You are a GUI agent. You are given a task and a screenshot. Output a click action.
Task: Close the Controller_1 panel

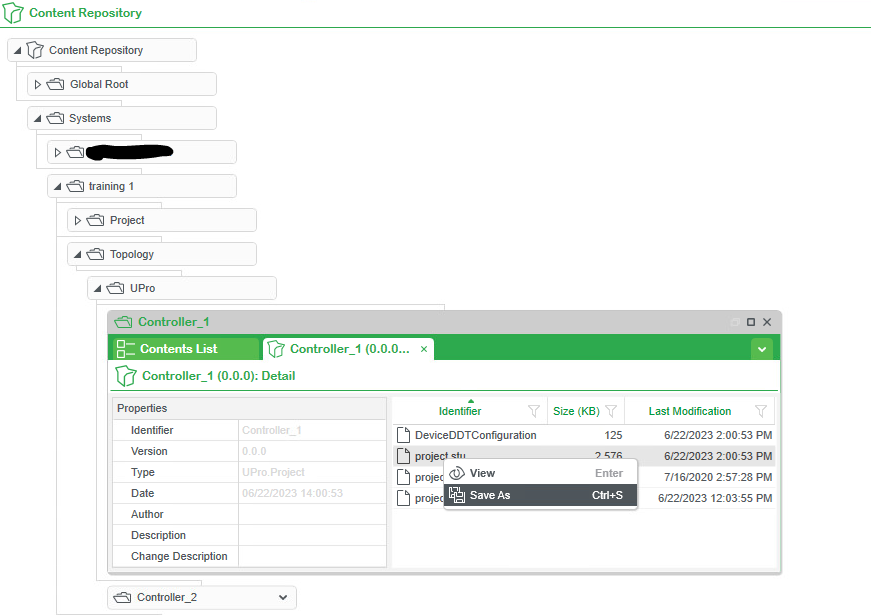coord(767,322)
